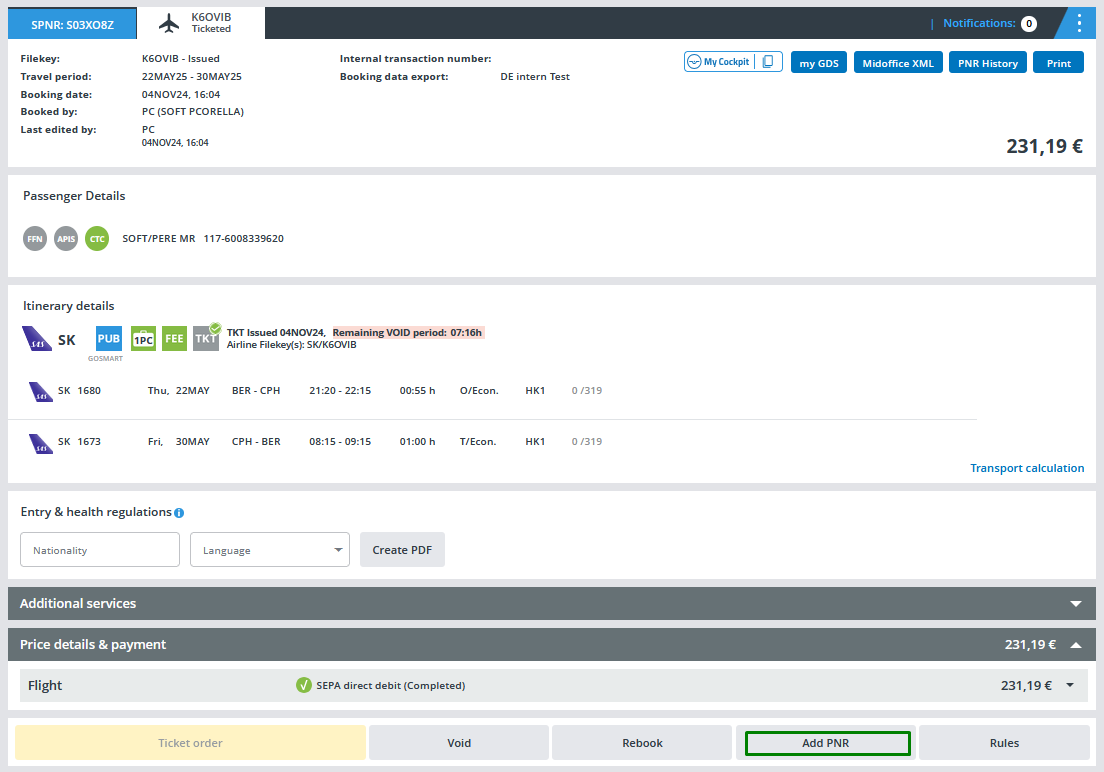Screen dimensions: 1104x772
Task: Click the Void button
Action: (x=459, y=743)
